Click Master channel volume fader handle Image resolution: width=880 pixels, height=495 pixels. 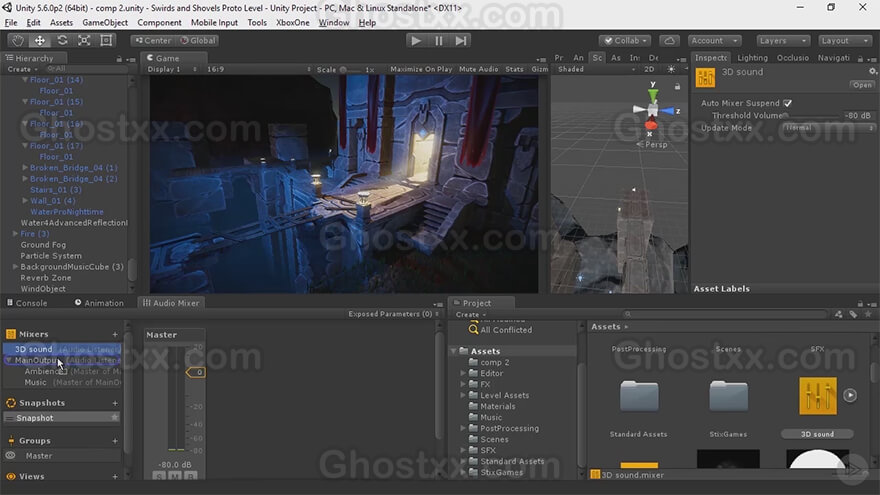pos(195,372)
